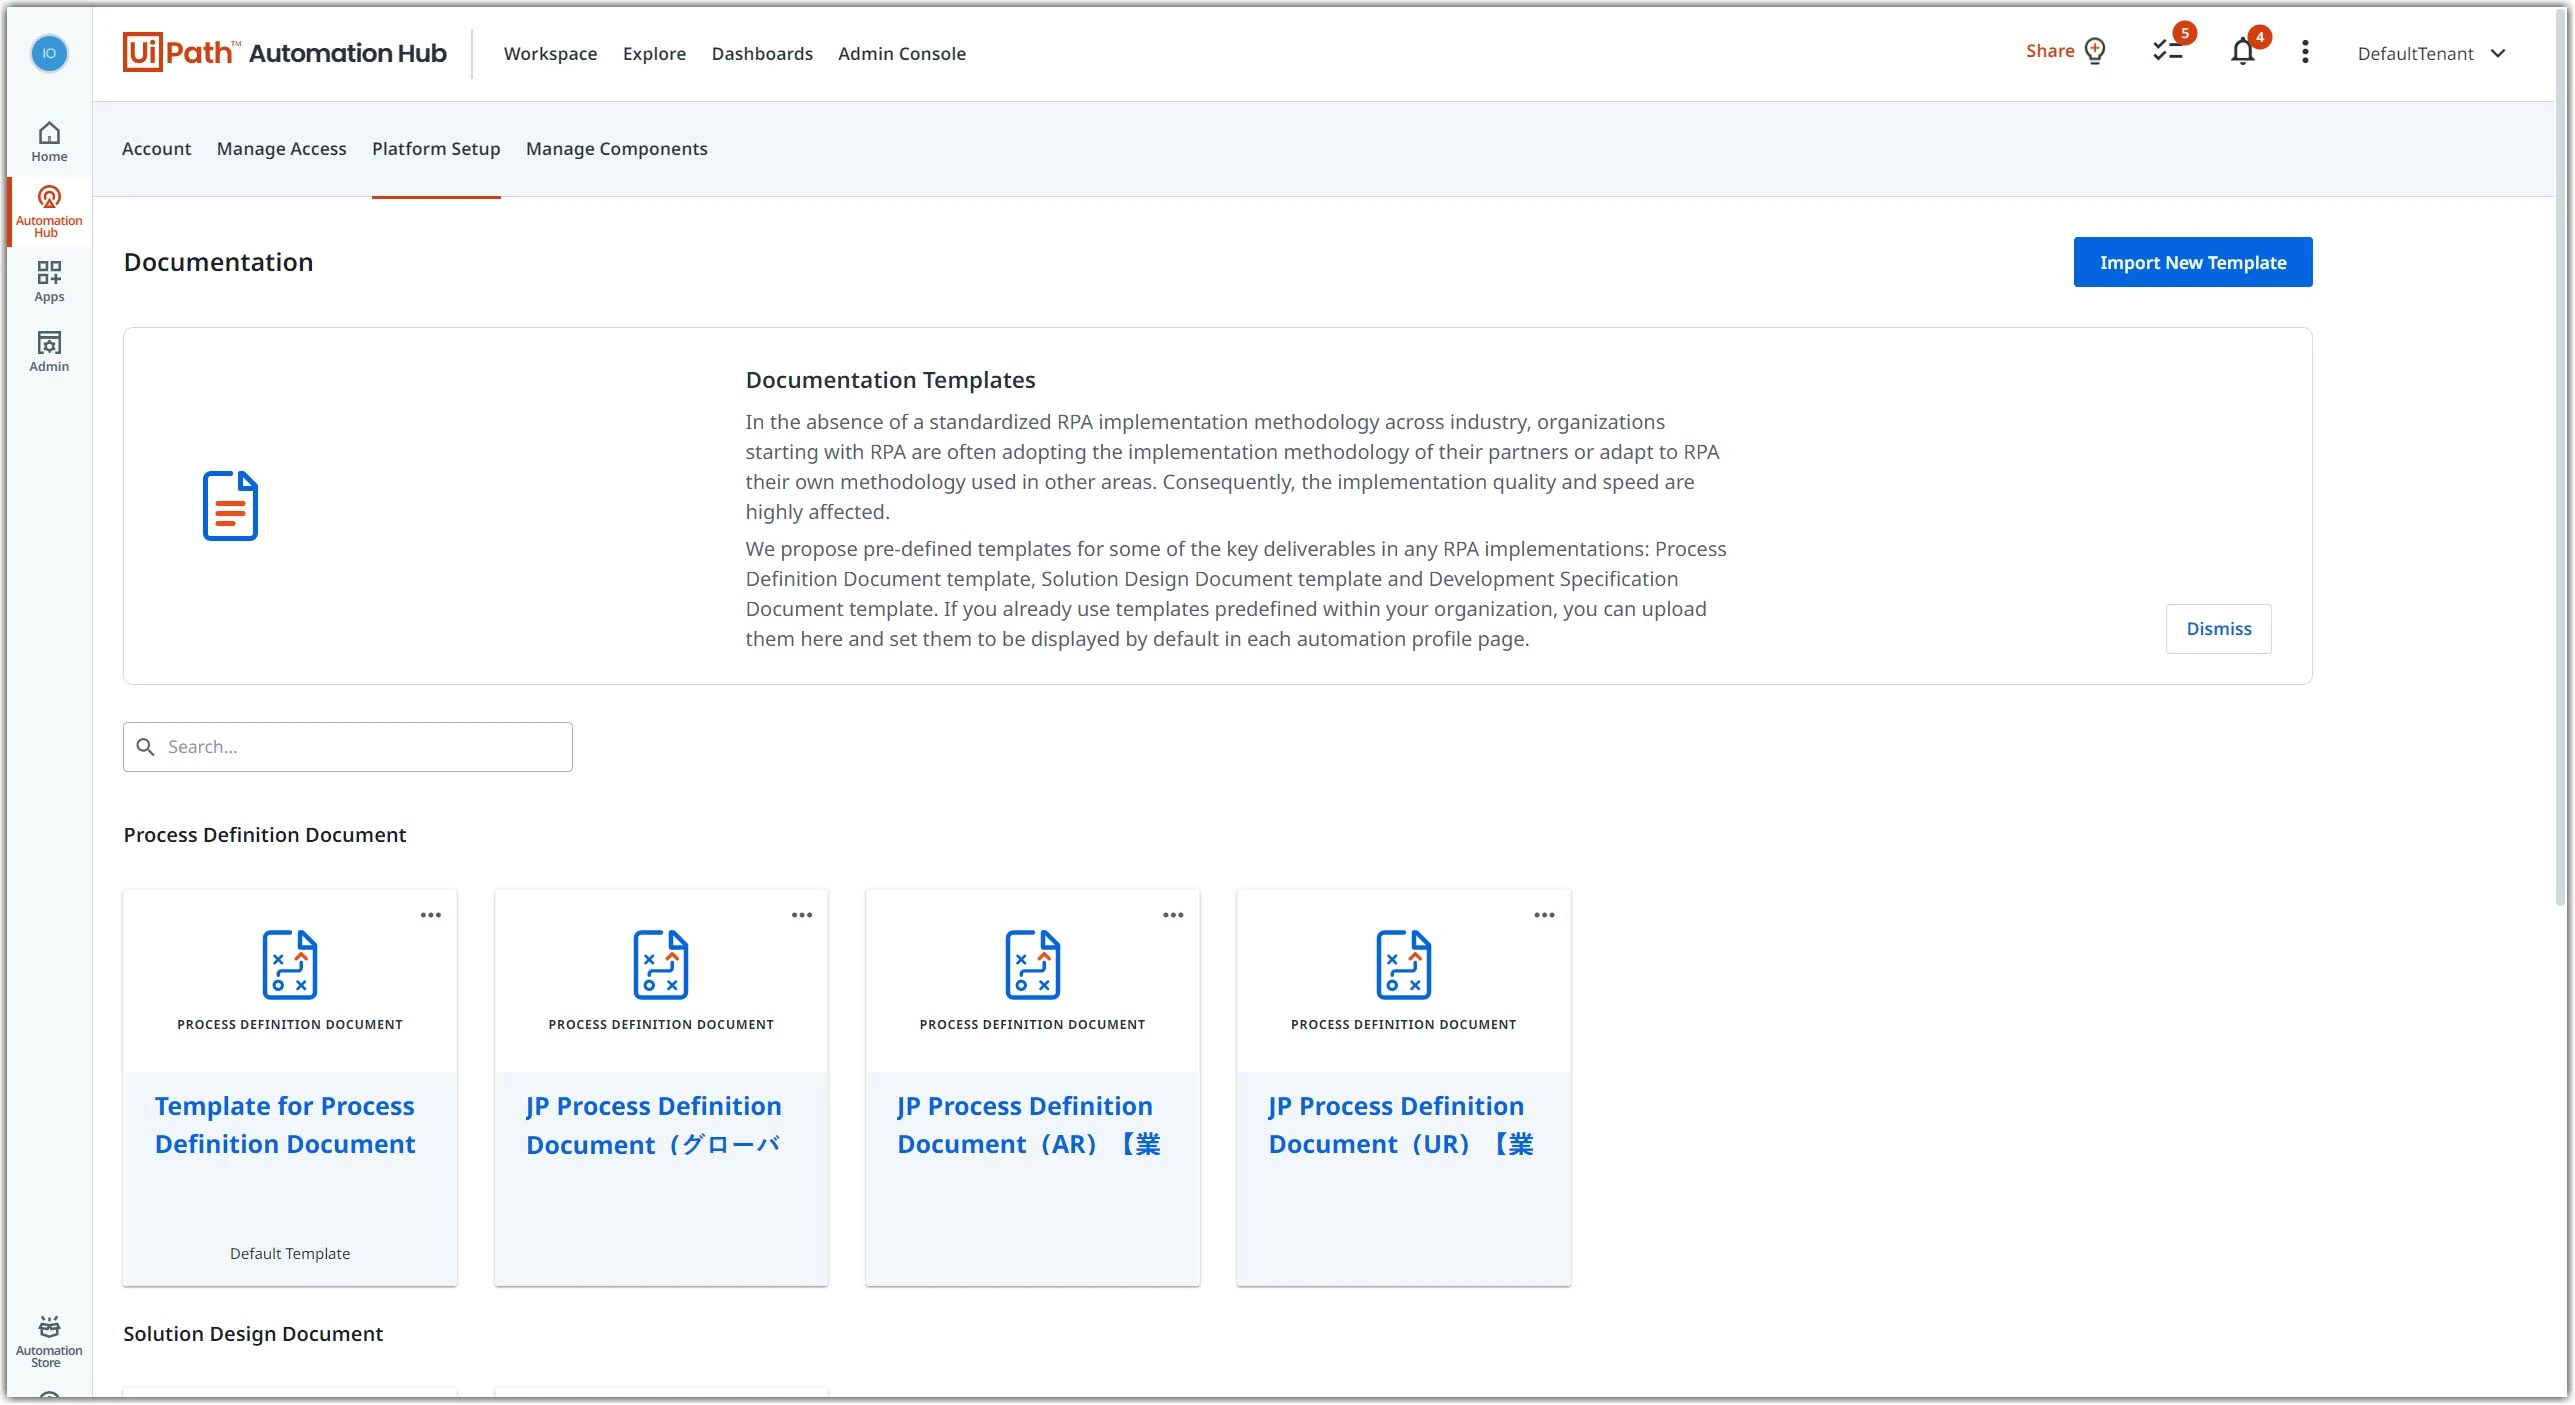Dismiss the Documentation Templates banner

tap(2219, 629)
